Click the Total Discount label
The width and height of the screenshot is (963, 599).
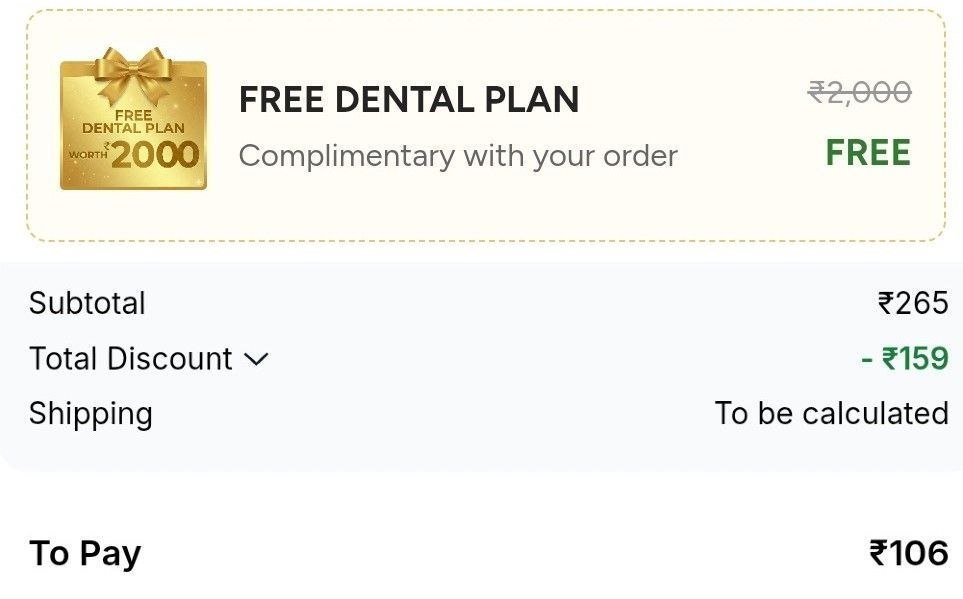pyautogui.click(x=130, y=358)
